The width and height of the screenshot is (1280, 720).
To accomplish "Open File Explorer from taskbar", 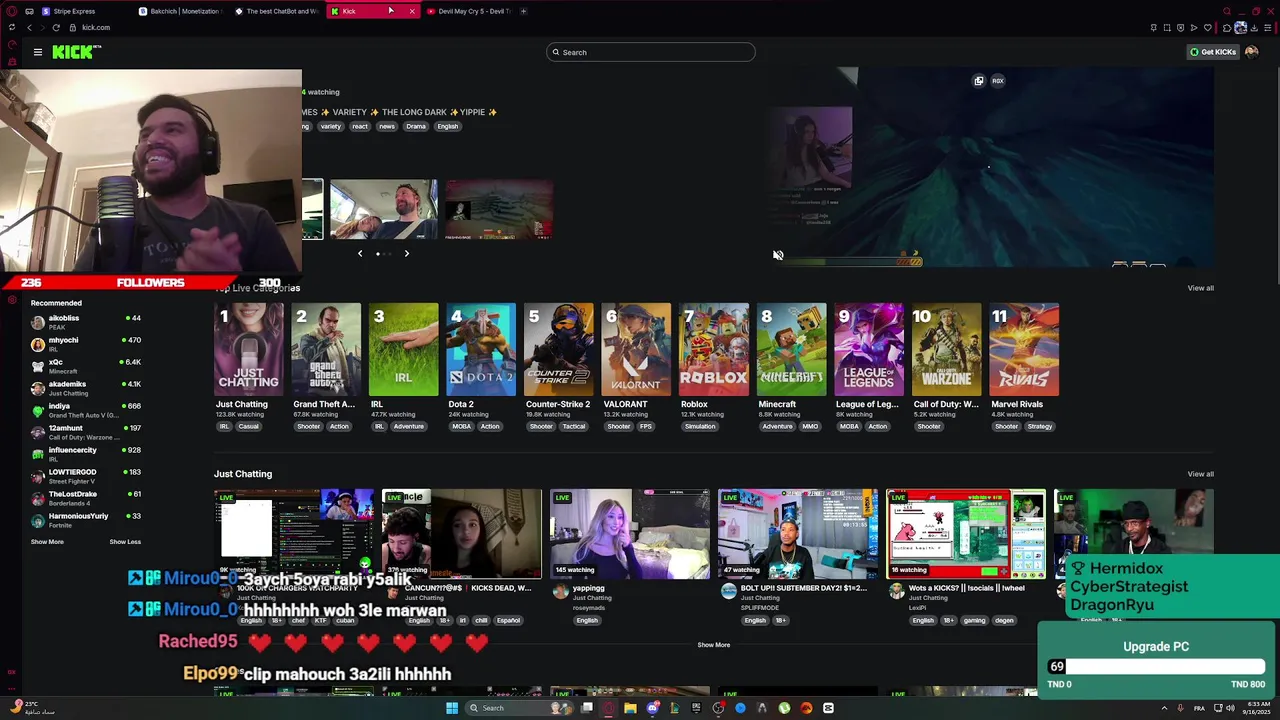I will 630,708.
